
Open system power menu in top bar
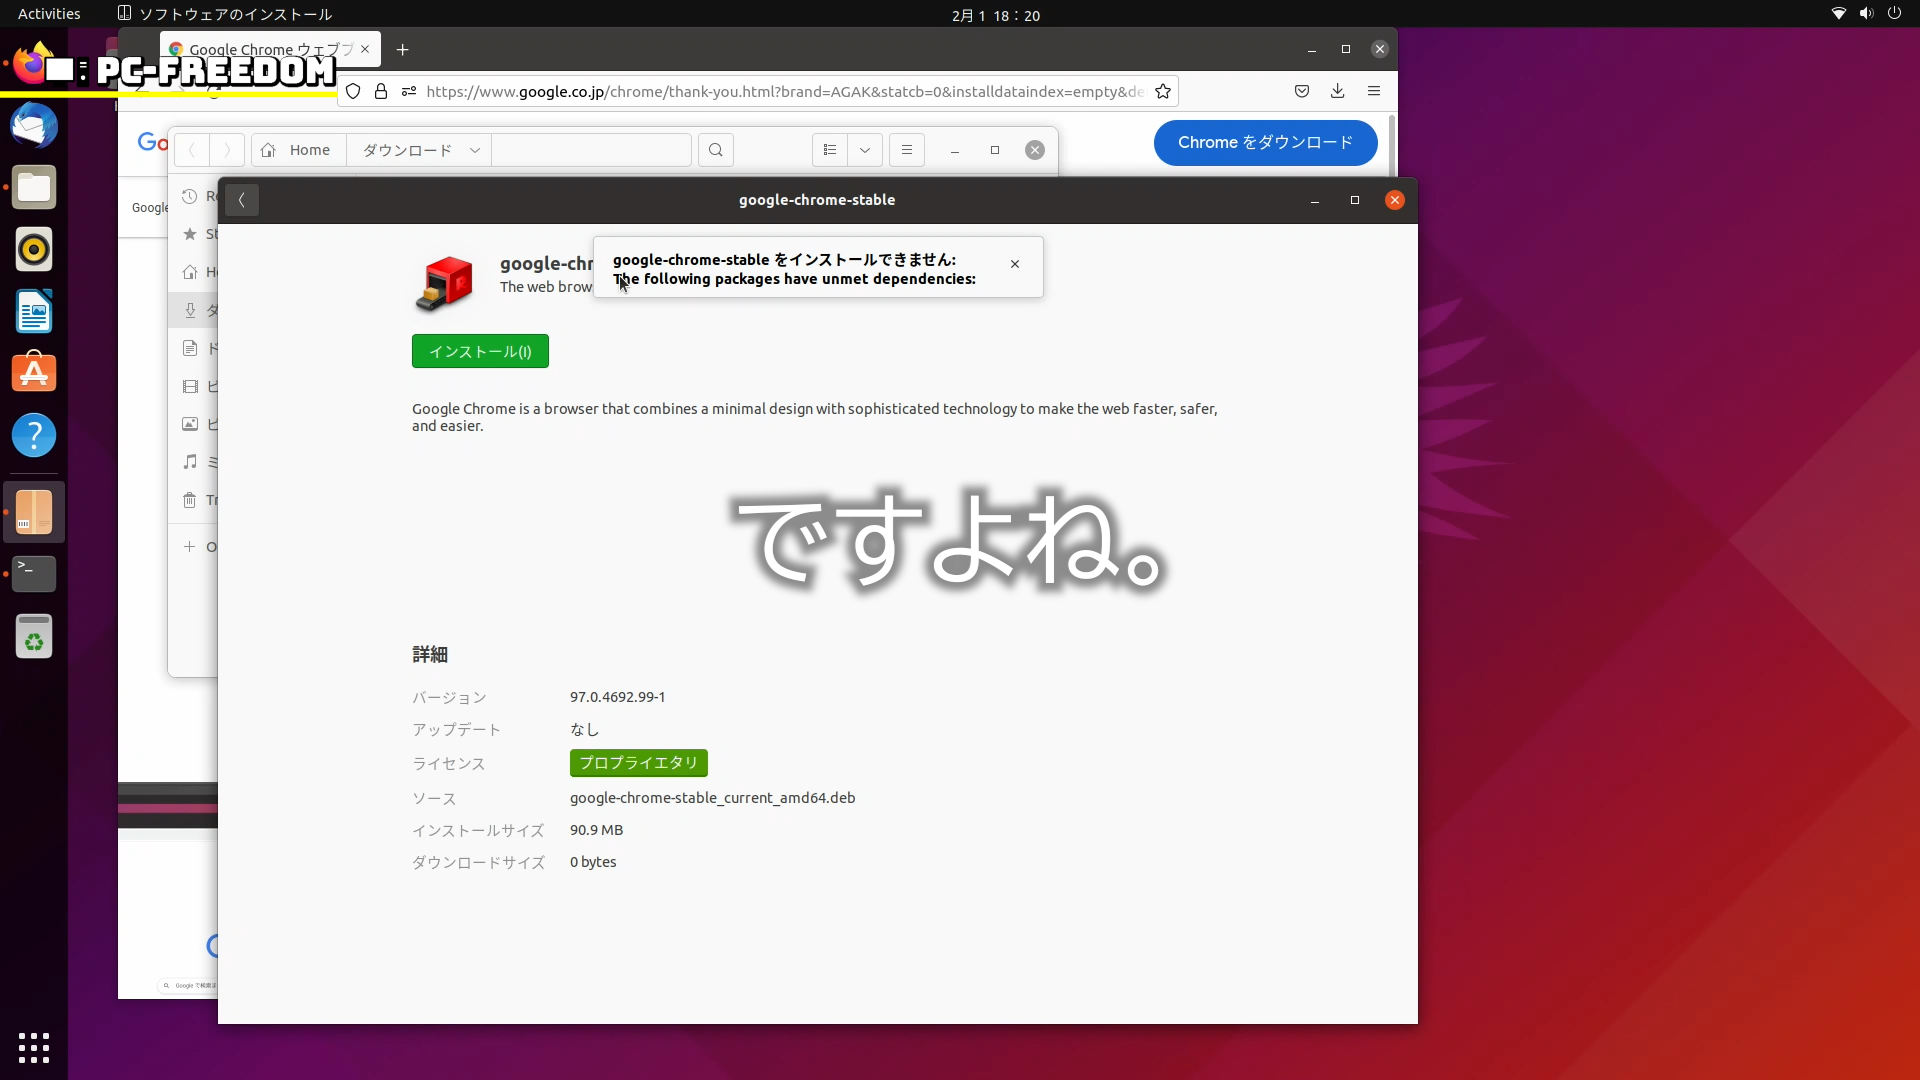click(1894, 14)
